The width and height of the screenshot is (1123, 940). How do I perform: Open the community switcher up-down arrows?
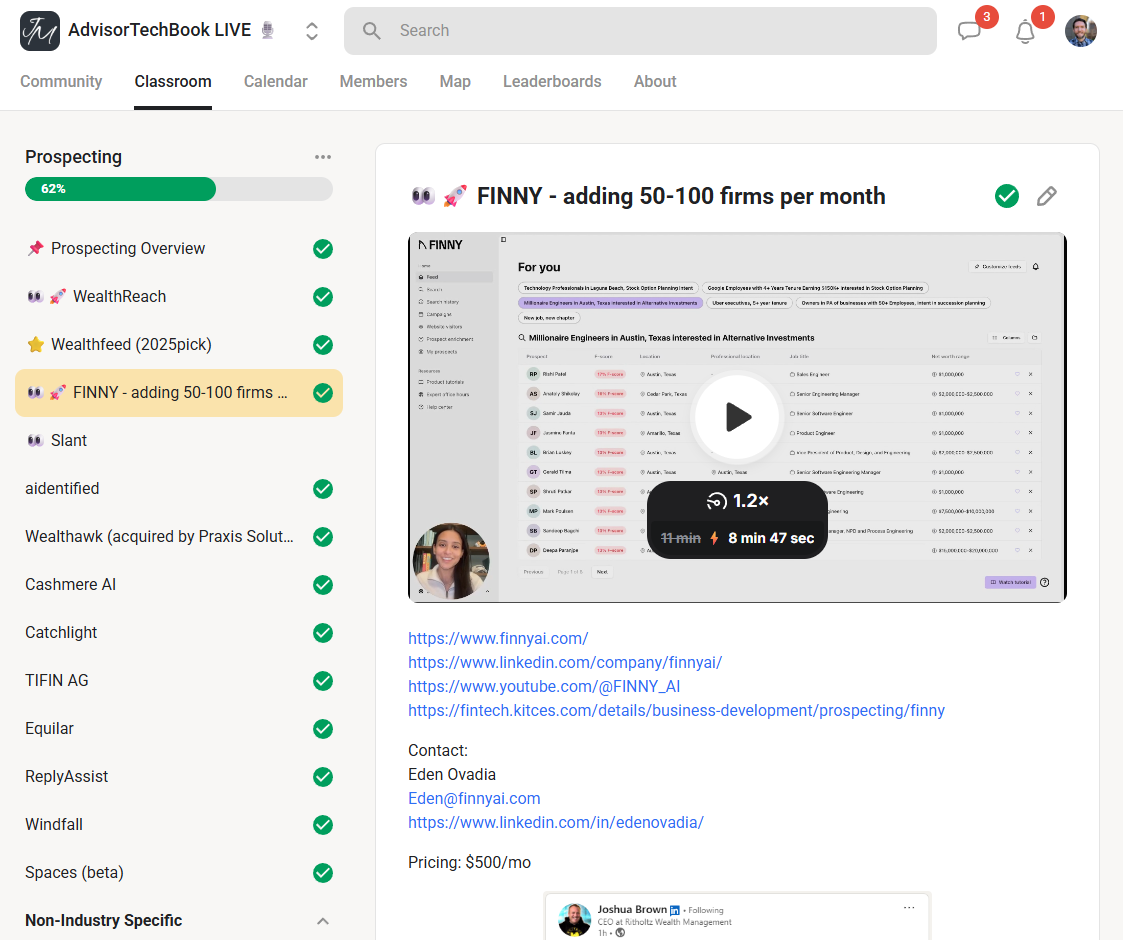tap(312, 31)
